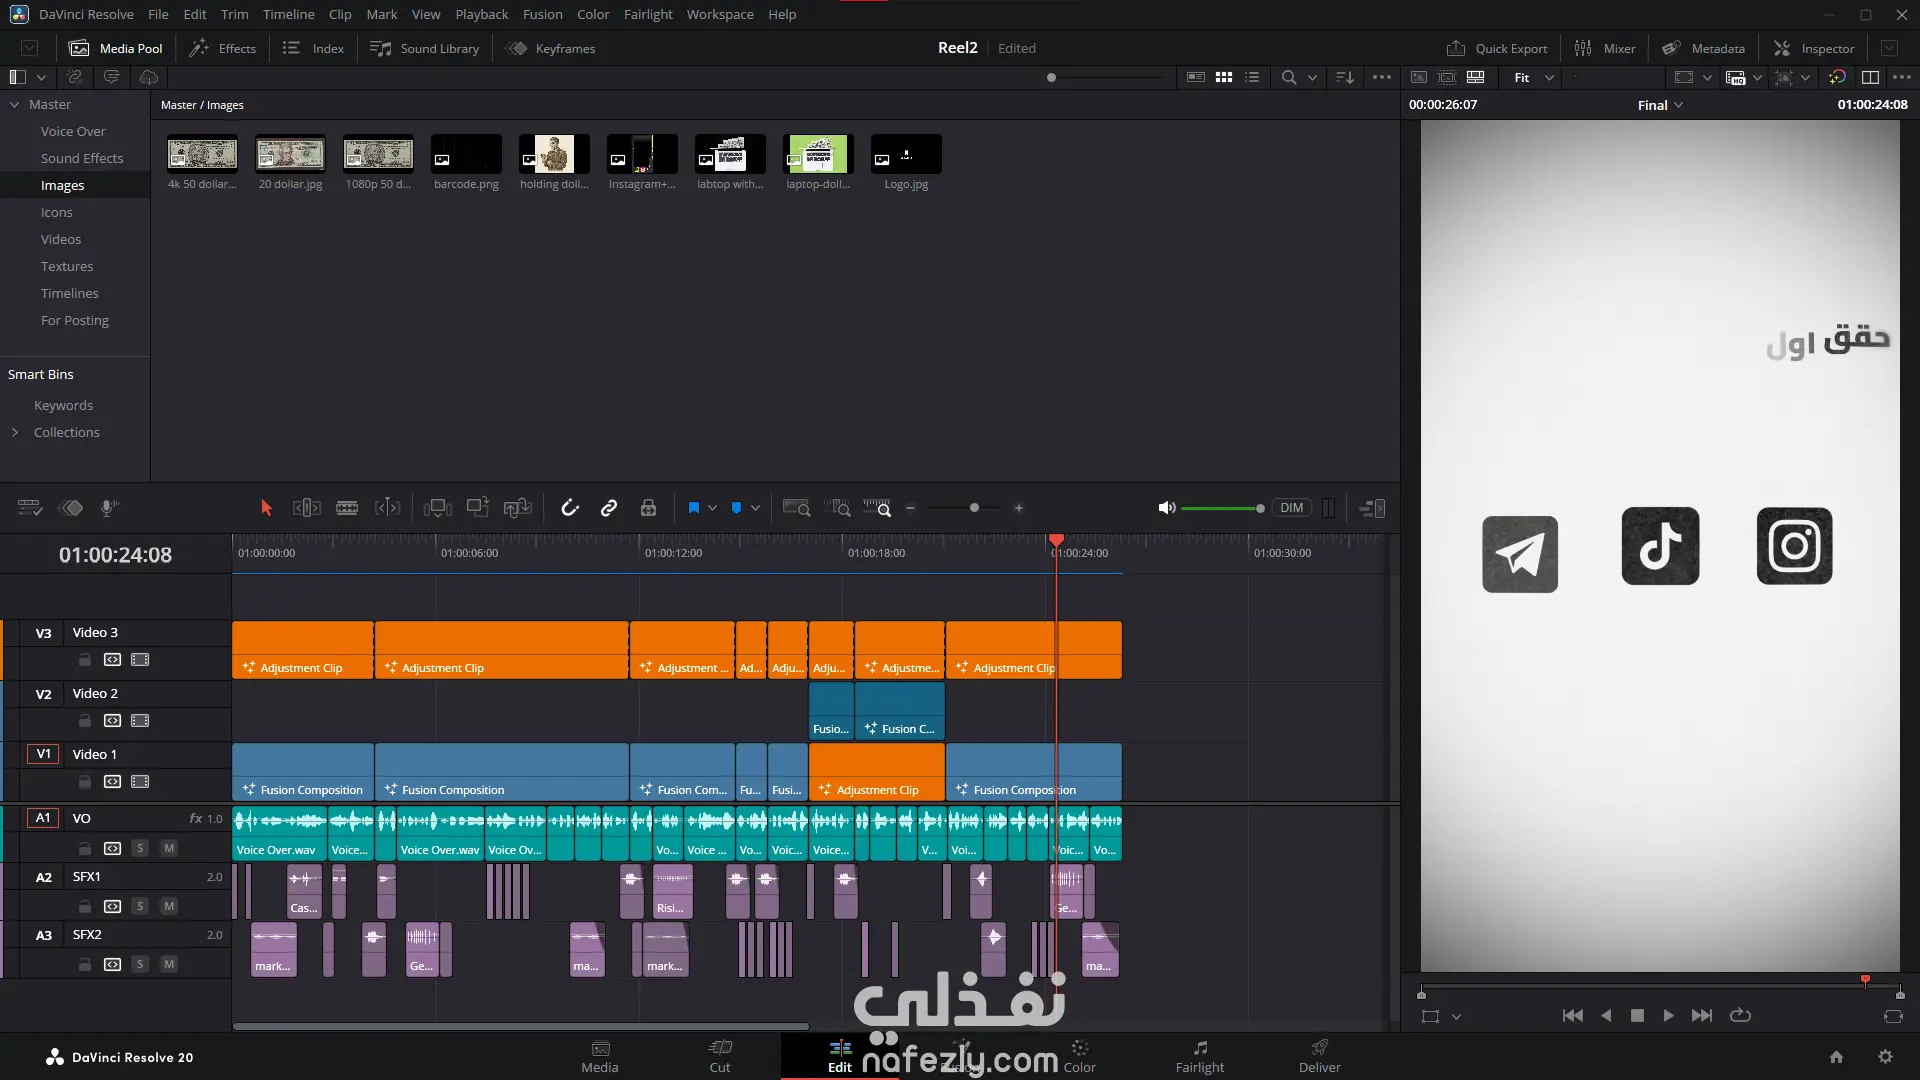This screenshot has height=1080, width=1920.
Task: Open the Fairlight menu
Action: click(x=647, y=14)
